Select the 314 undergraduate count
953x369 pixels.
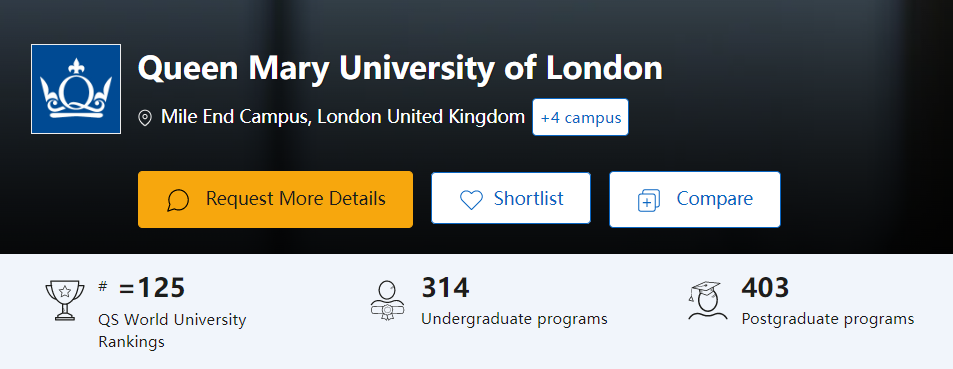446,288
